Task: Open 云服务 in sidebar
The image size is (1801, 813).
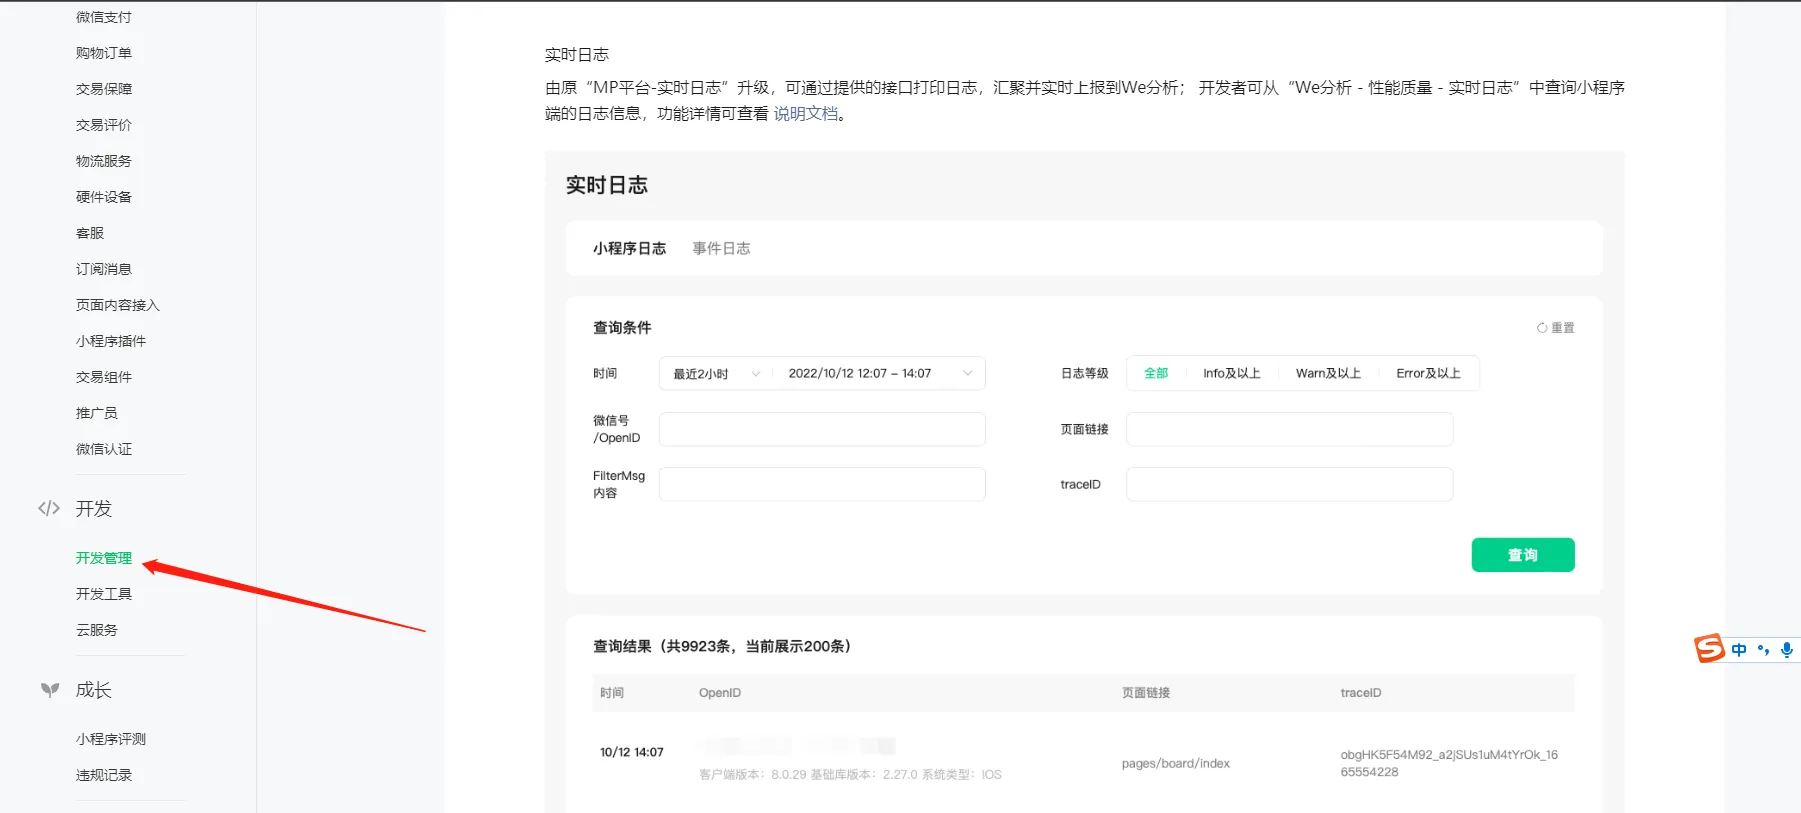Action: click(97, 630)
